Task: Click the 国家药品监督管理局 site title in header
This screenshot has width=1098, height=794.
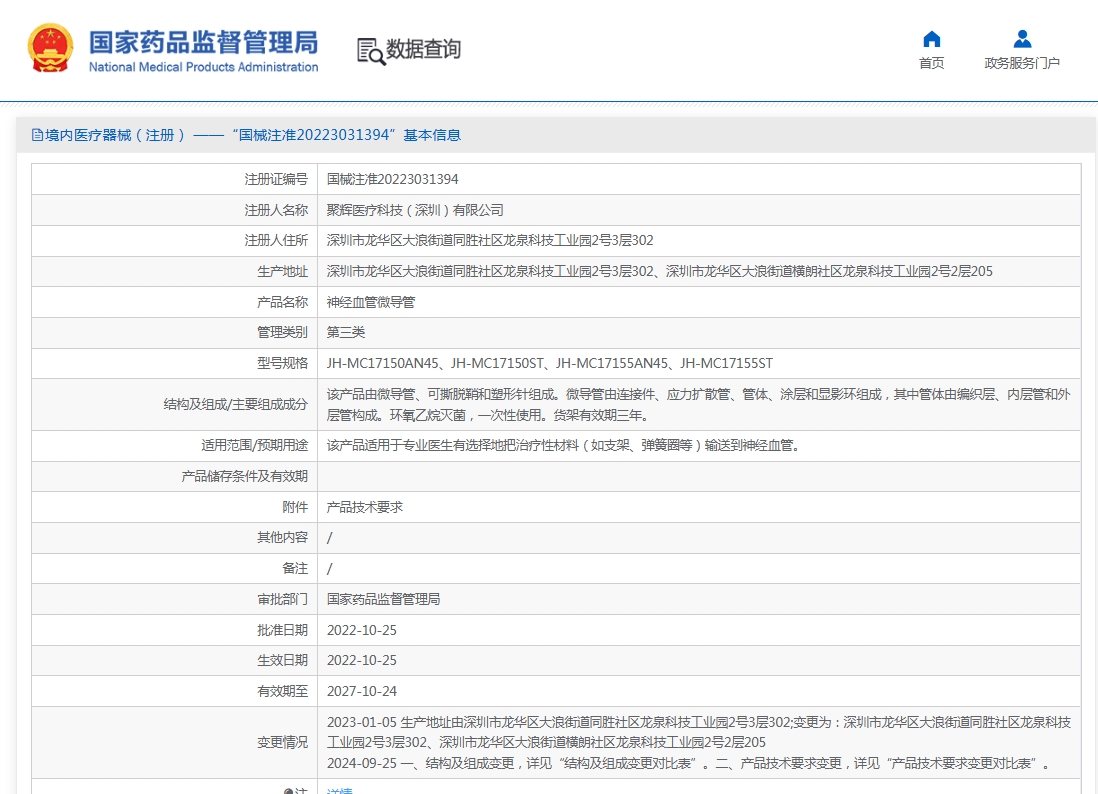Action: click(x=203, y=42)
